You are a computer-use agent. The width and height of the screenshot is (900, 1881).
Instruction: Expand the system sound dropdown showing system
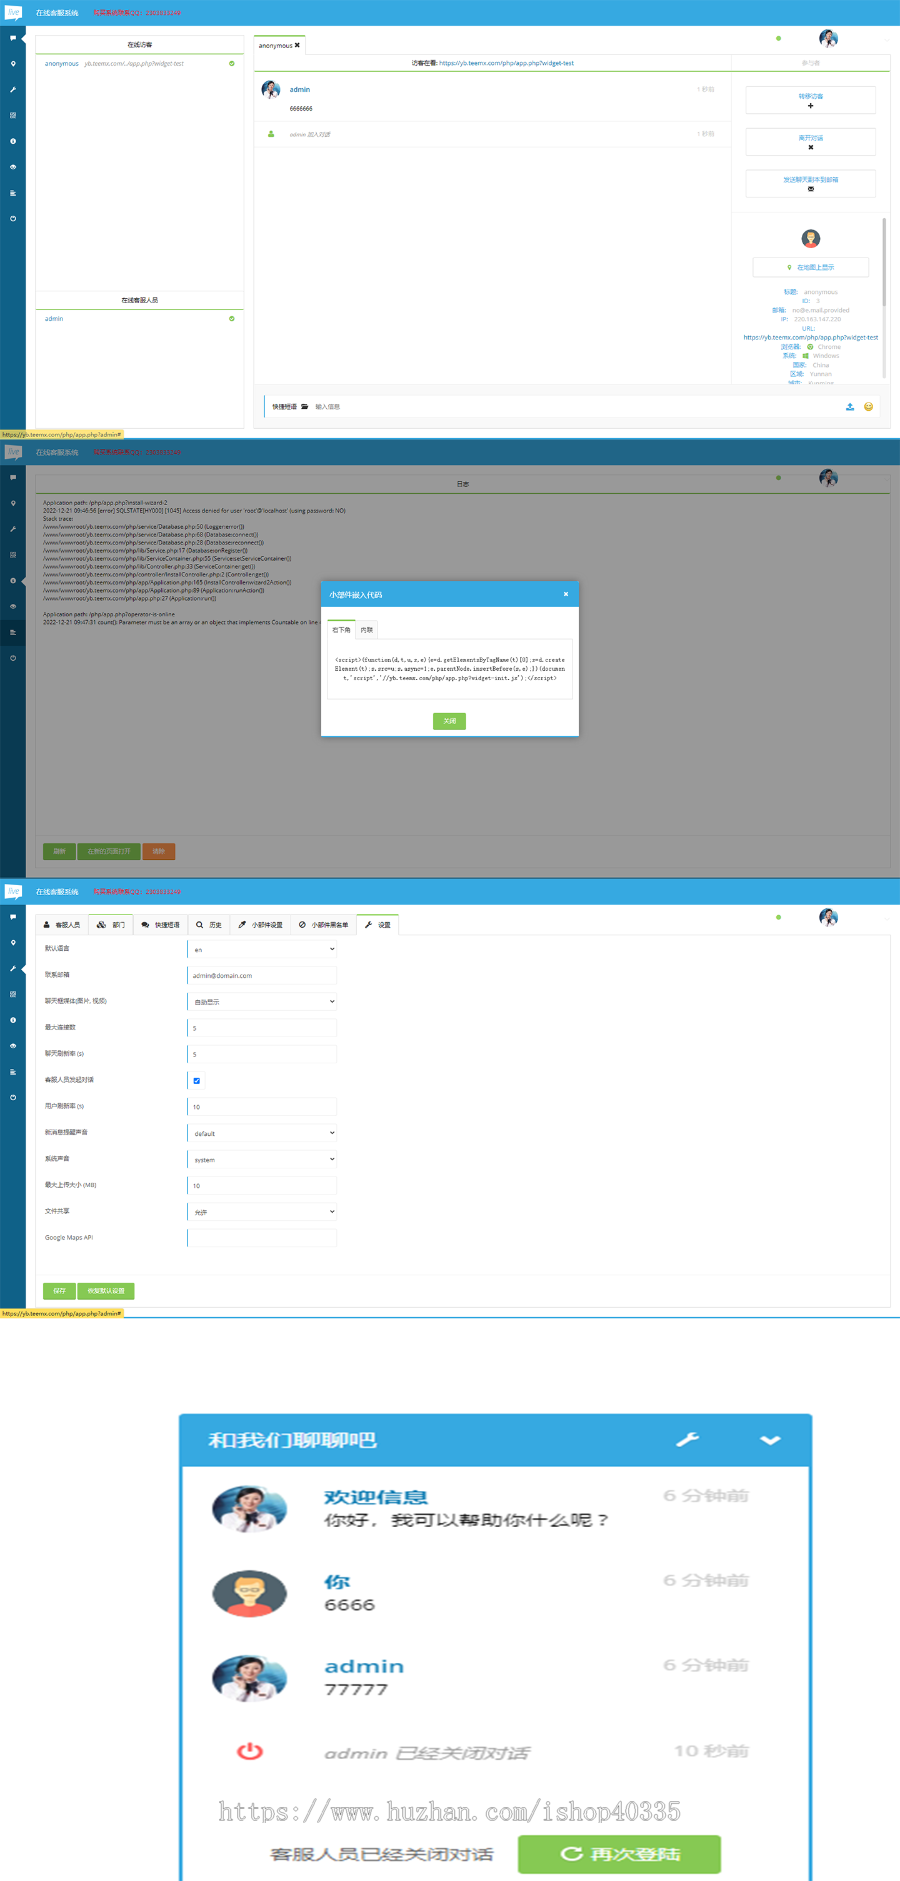pyautogui.click(x=263, y=1159)
